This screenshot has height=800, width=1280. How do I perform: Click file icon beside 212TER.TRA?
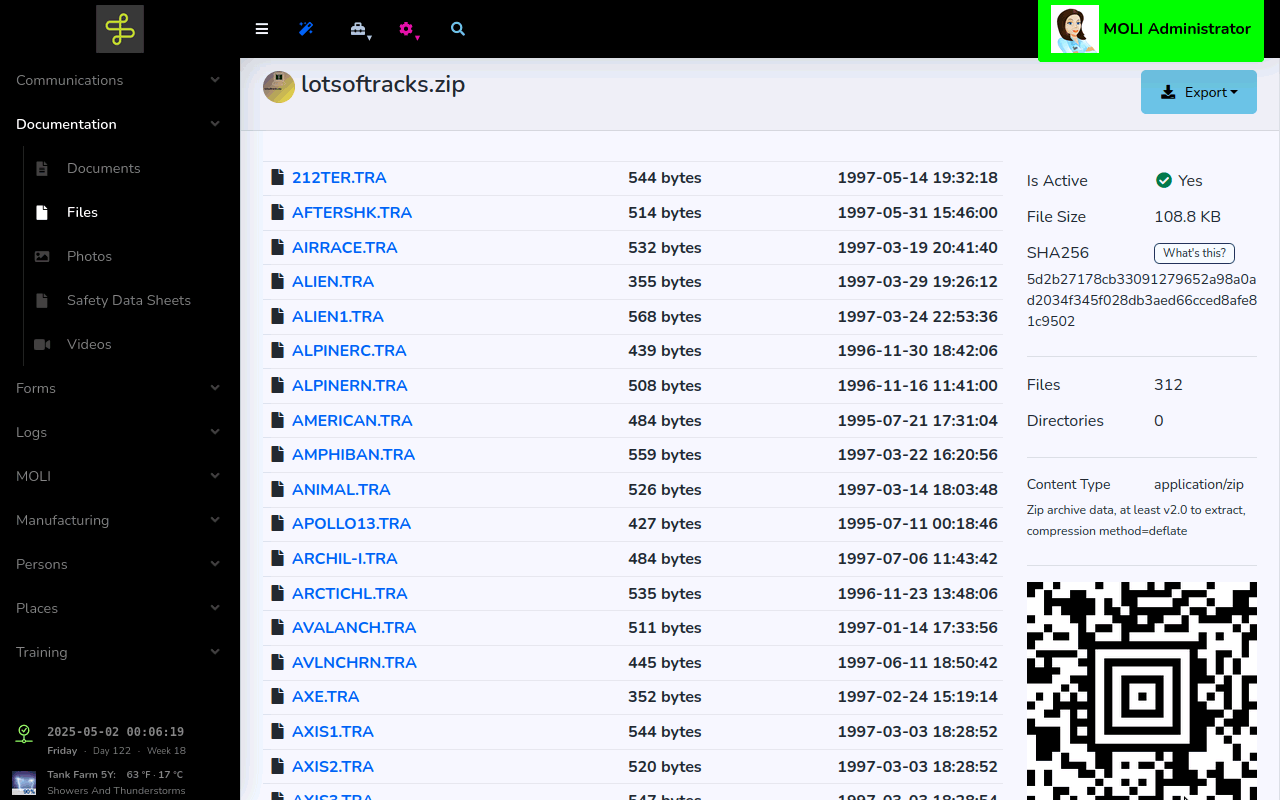tap(278, 178)
